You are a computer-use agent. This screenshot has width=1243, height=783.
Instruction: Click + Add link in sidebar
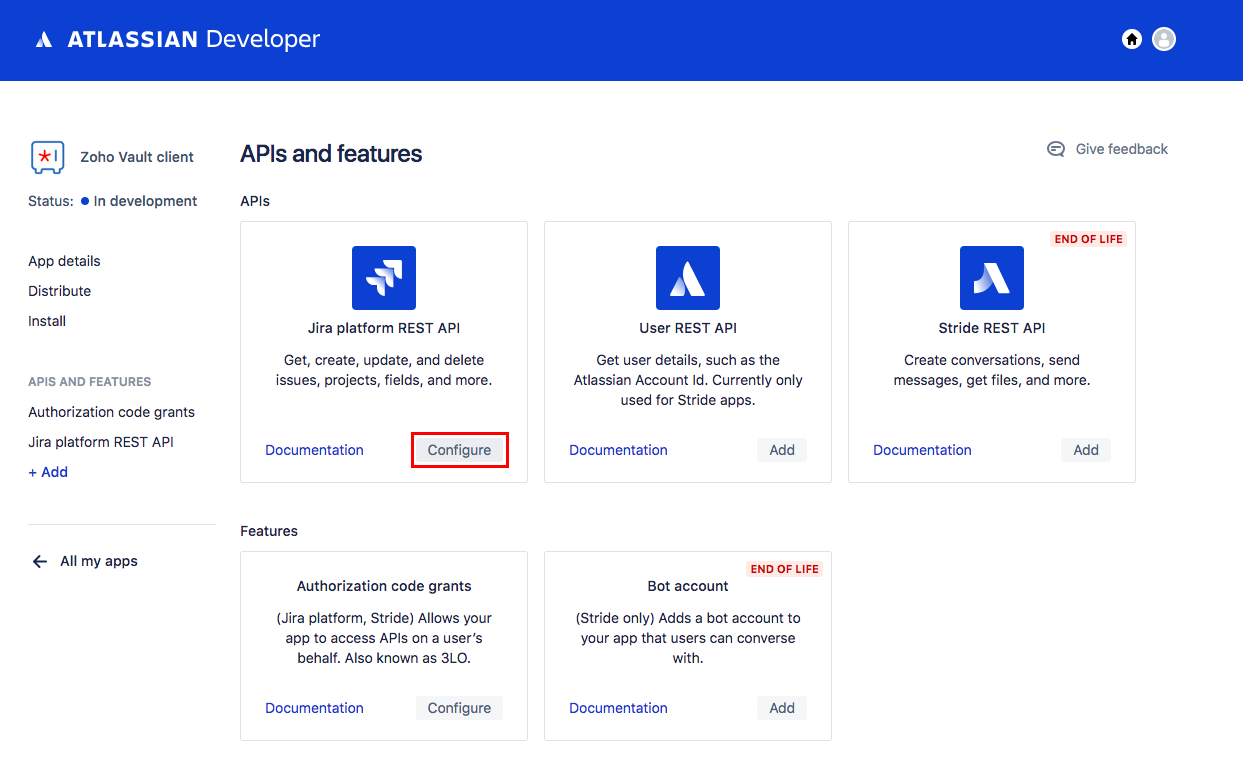click(48, 472)
